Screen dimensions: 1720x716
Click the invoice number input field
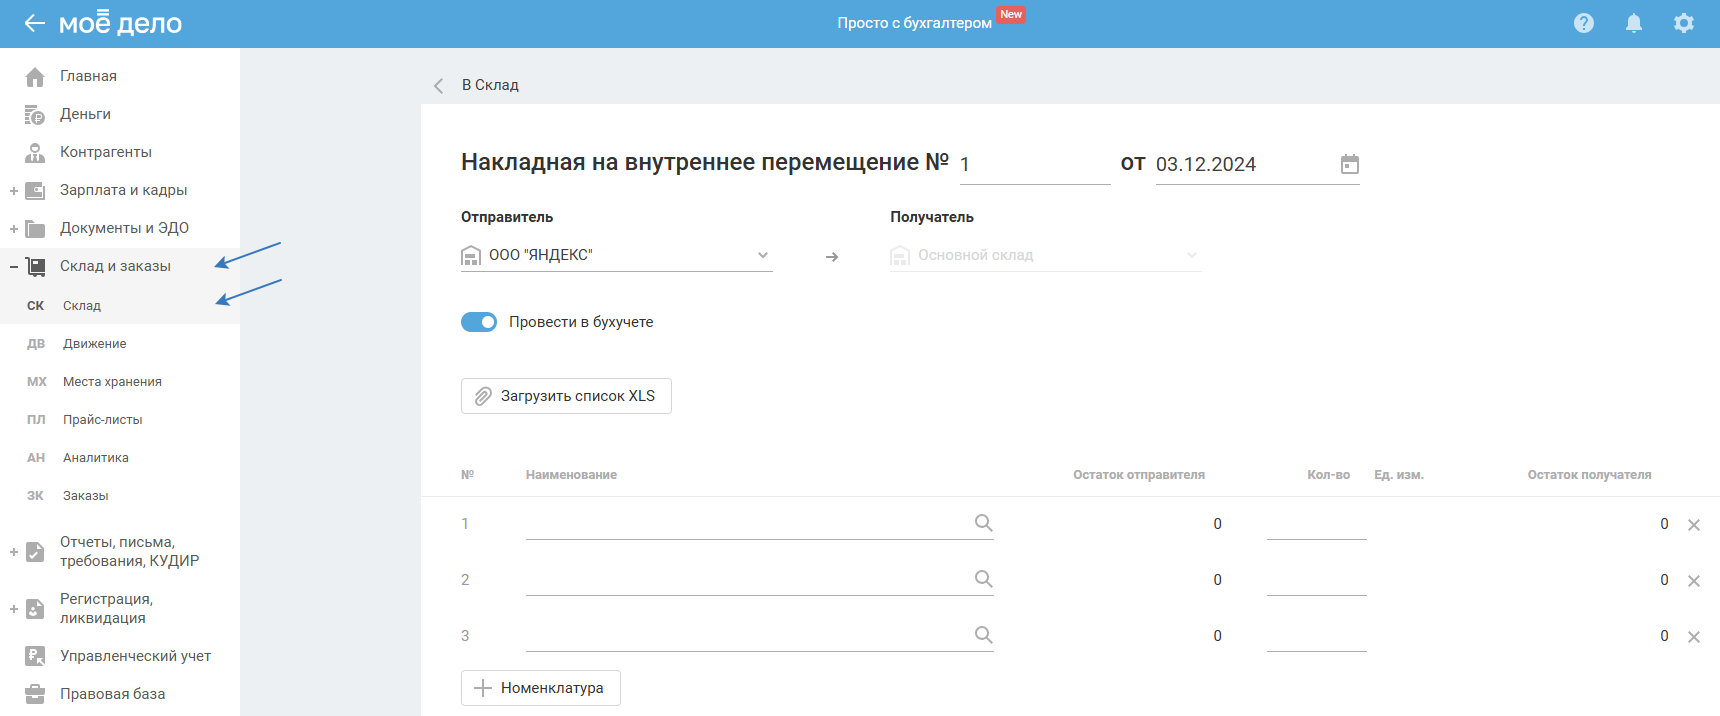[1034, 165]
